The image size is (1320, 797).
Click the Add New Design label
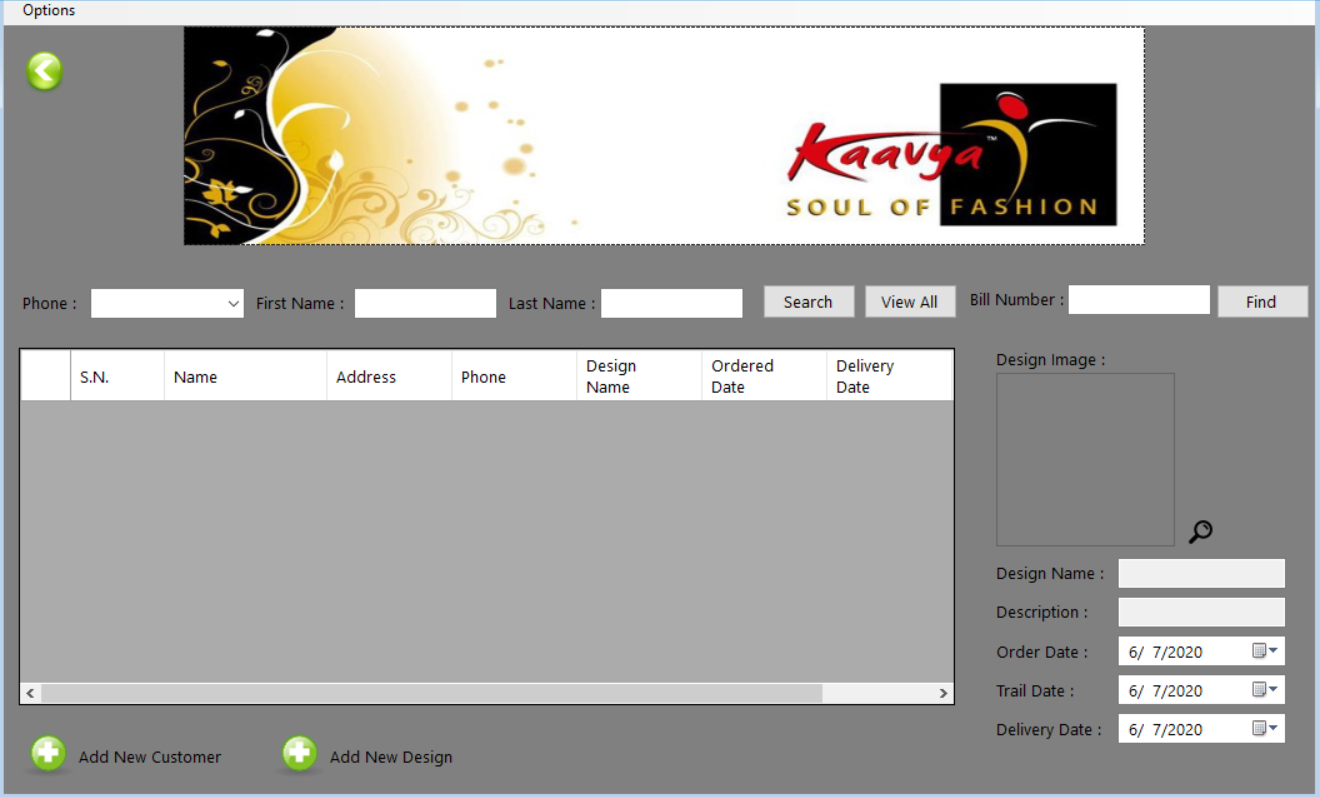point(391,757)
